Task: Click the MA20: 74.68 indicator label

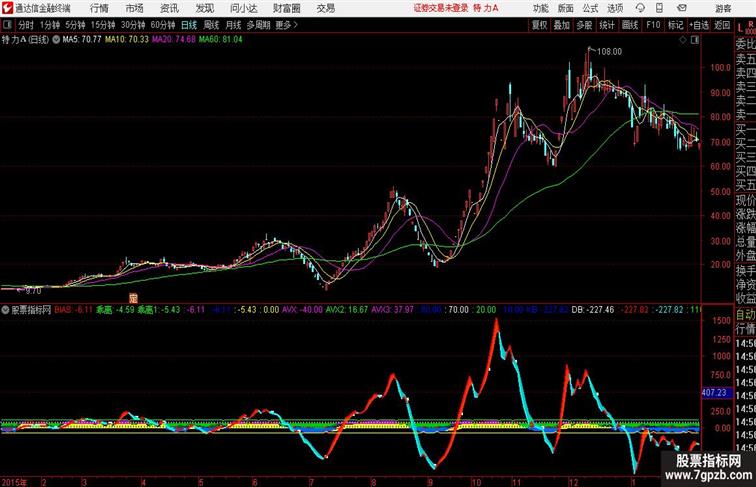Action: point(174,40)
